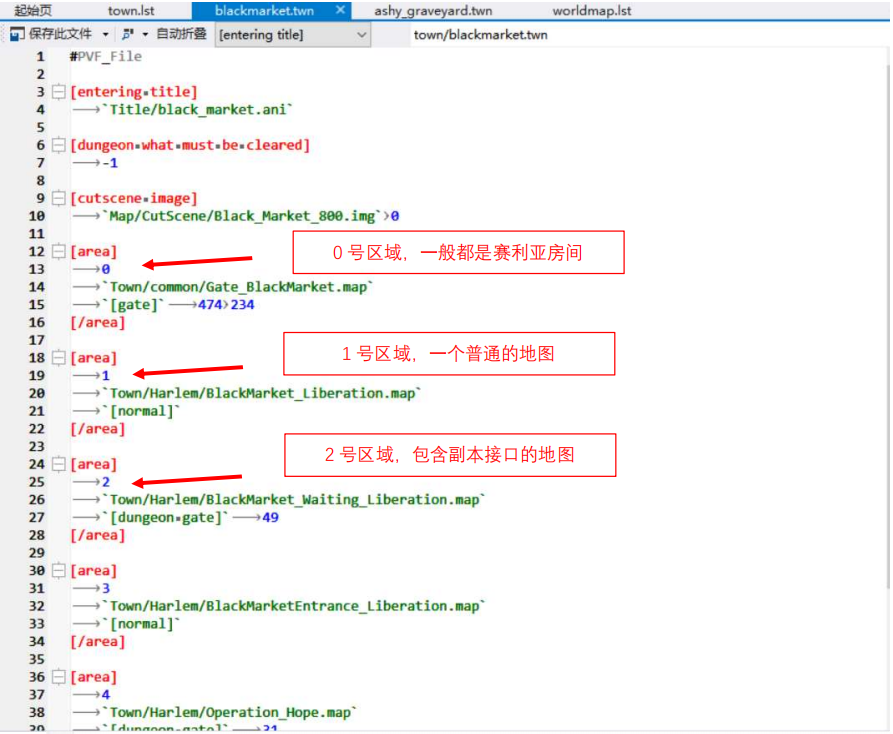Collapse the [entering title] fold marker
This screenshot has height=734, width=893.
59,92
